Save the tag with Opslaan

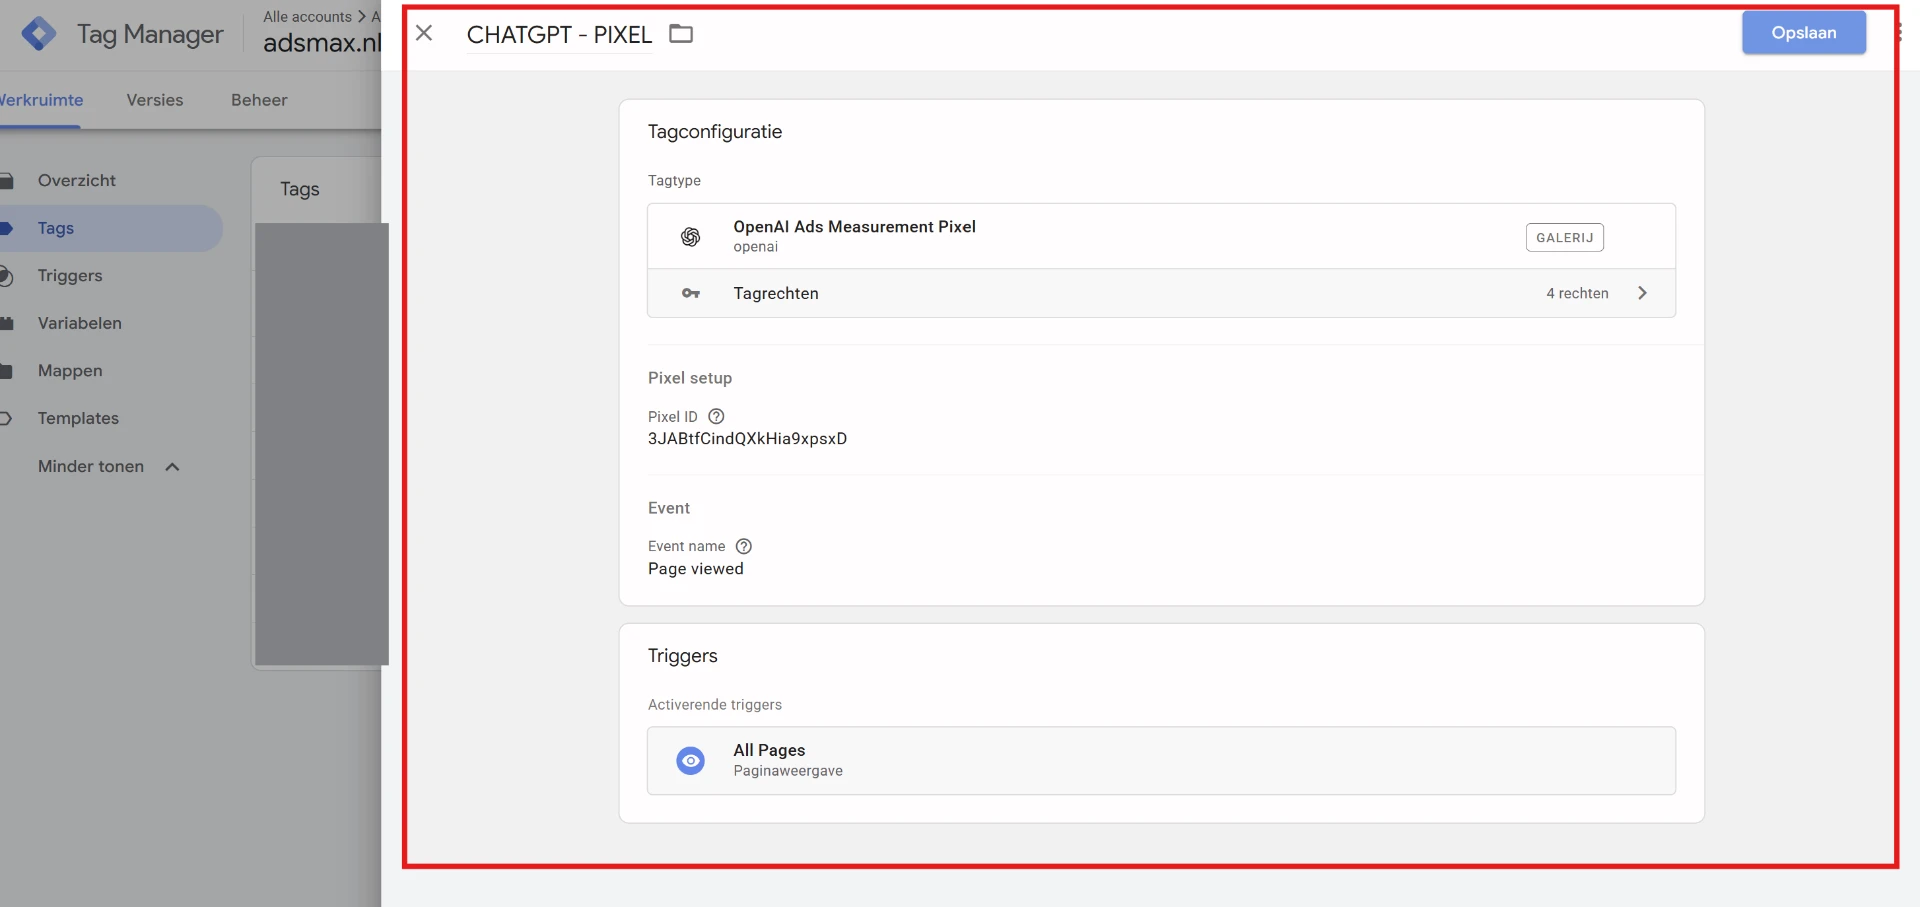coord(1803,33)
